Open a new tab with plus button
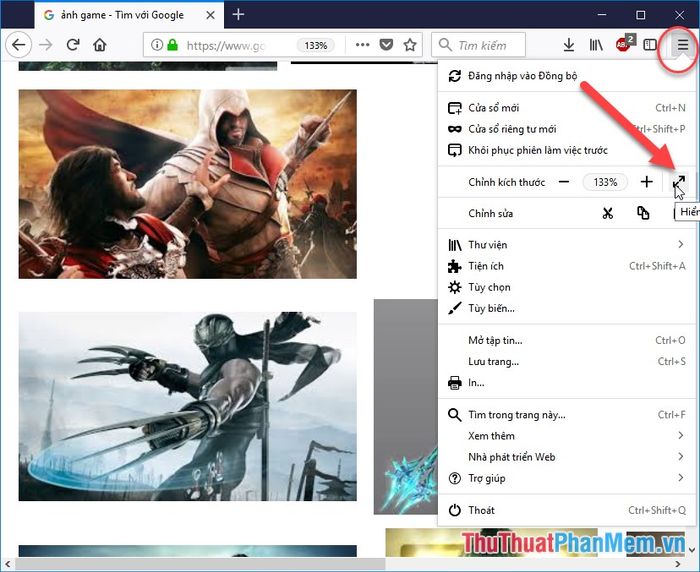This screenshot has height=572, width=700. pos(238,14)
